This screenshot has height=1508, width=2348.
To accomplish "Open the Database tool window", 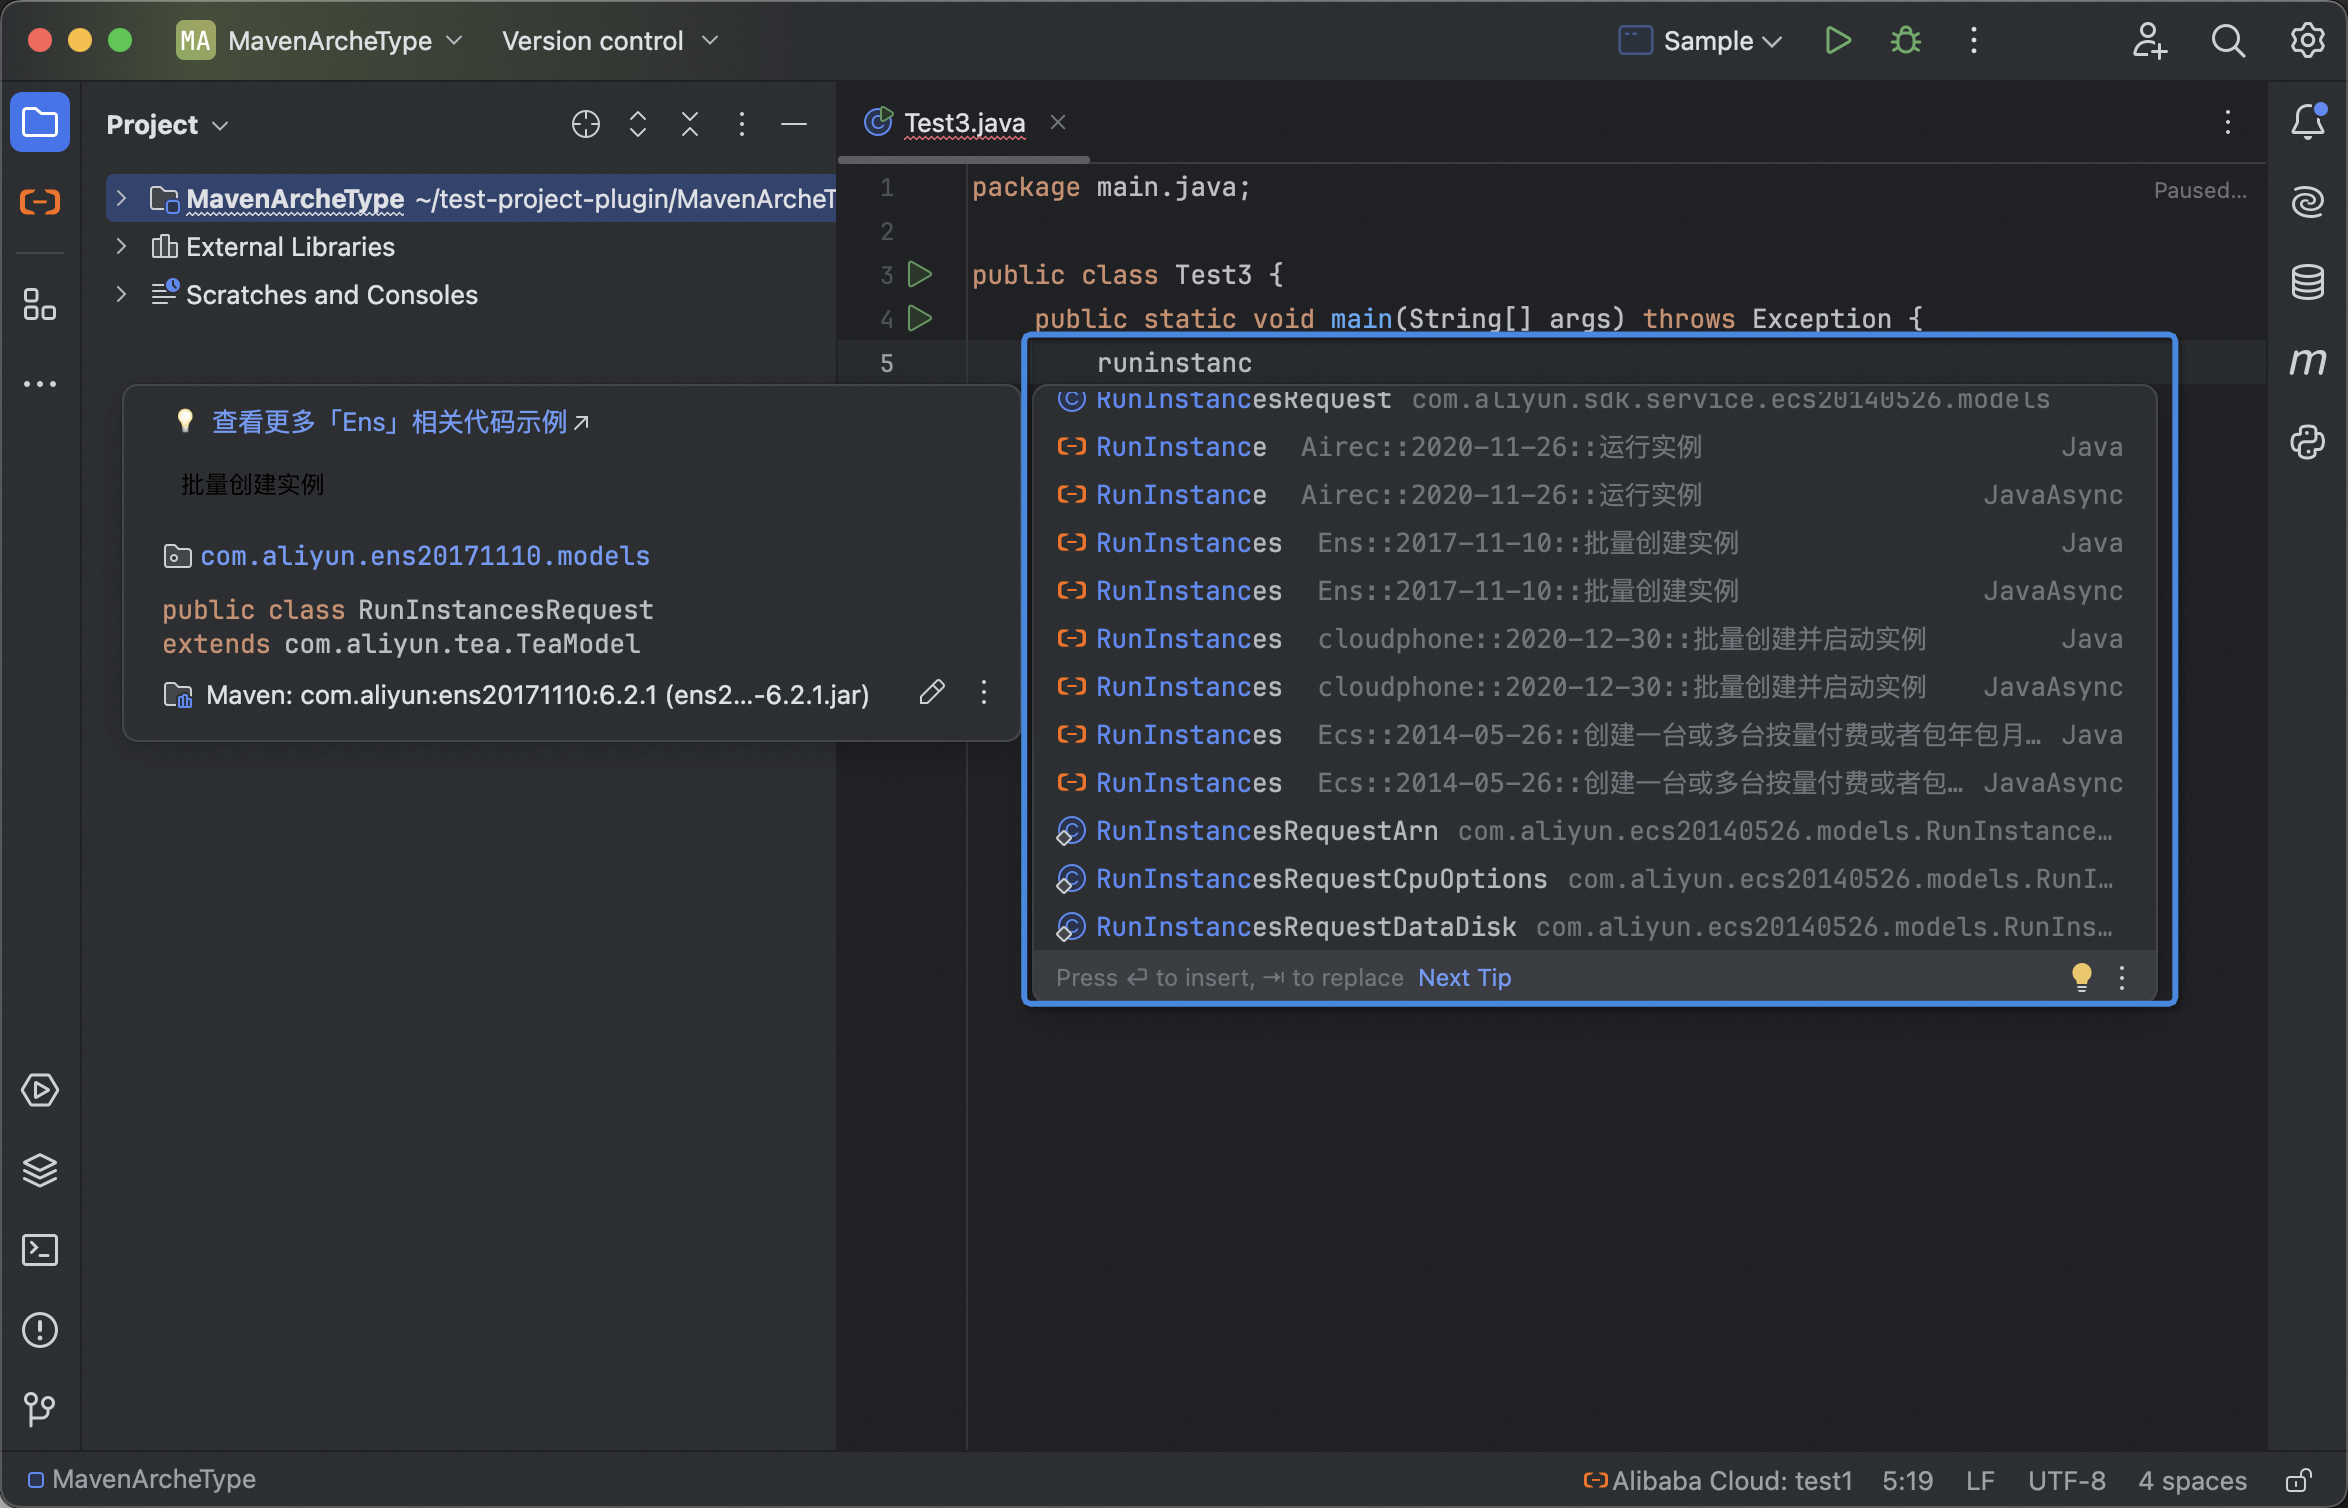I will coord(2308,282).
